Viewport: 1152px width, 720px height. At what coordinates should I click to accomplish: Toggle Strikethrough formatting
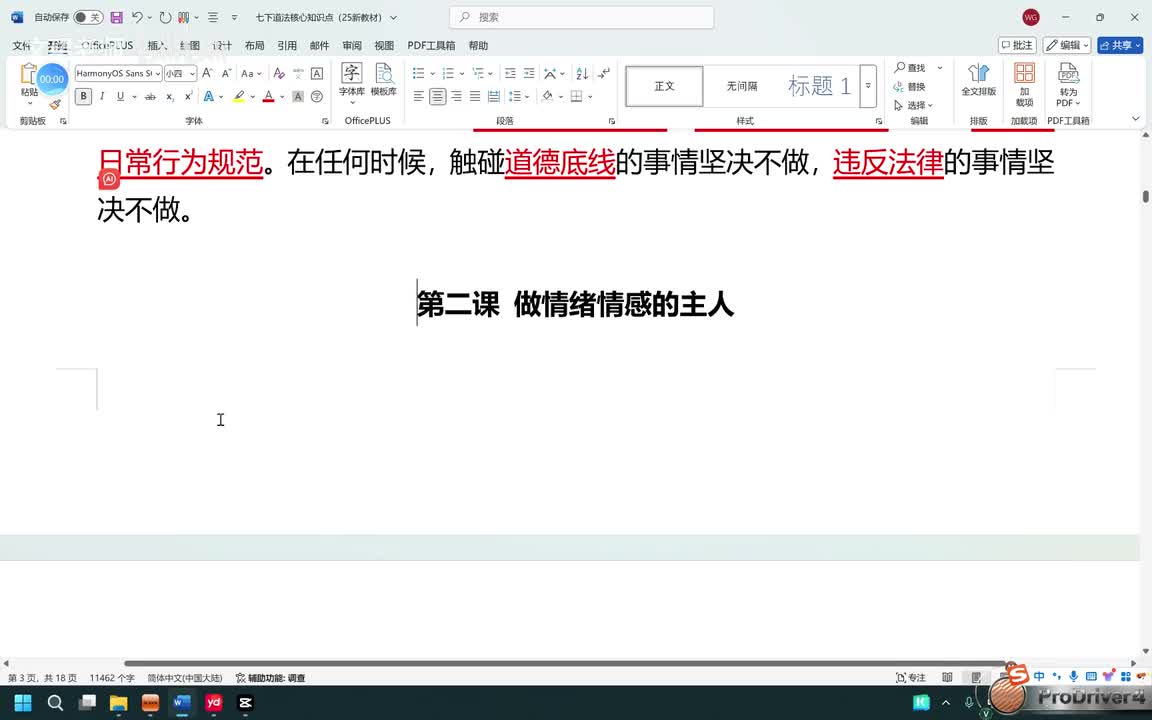(x=150, y=96)
